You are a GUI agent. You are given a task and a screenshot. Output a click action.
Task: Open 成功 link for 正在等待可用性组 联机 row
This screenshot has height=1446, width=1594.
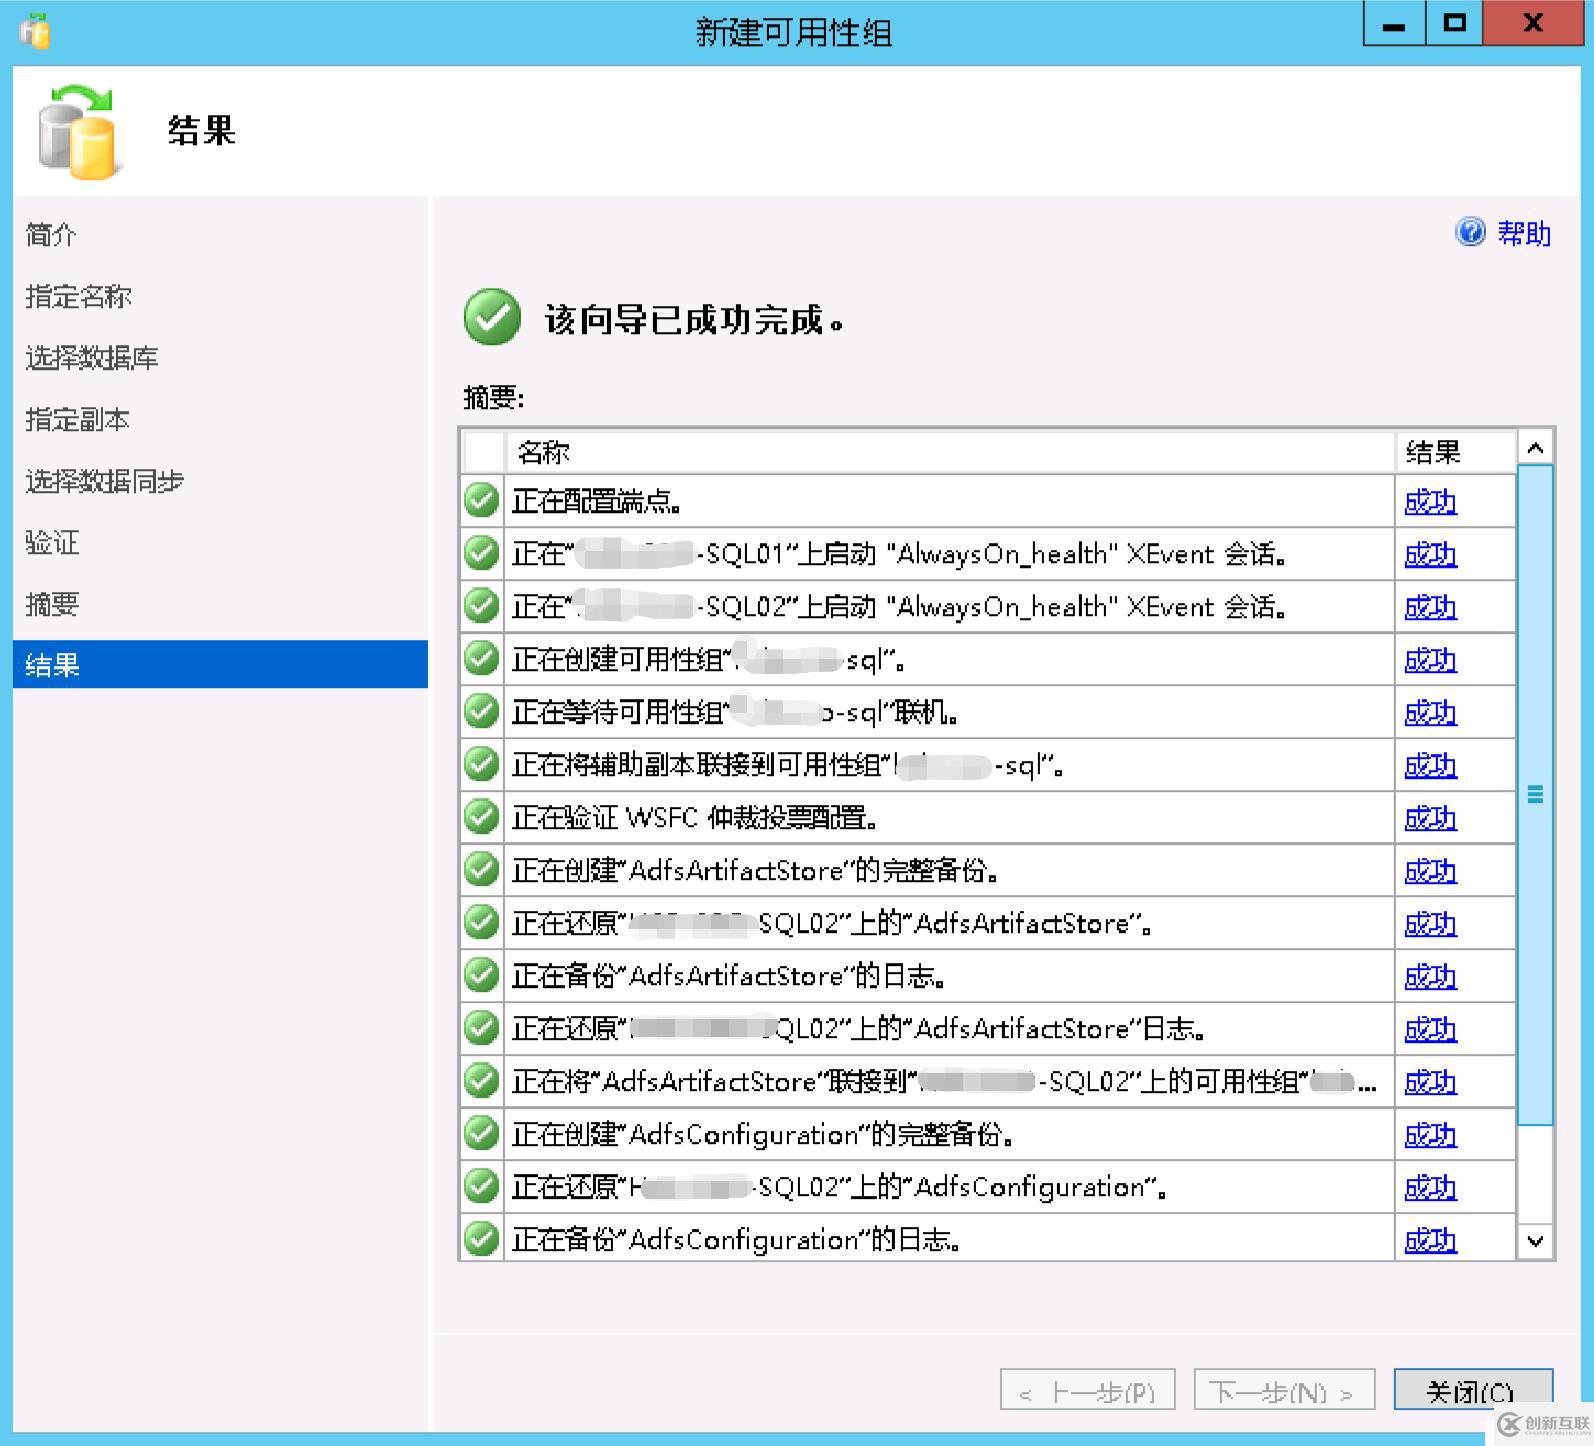click(1430, 714)
